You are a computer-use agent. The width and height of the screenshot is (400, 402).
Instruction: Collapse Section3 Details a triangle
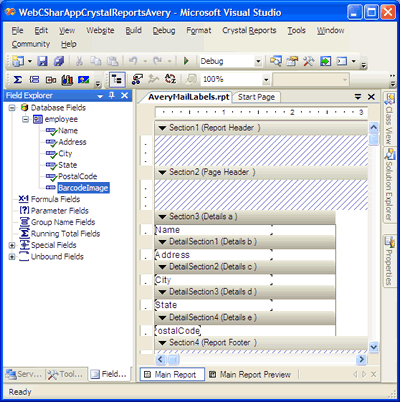[162, 217]
